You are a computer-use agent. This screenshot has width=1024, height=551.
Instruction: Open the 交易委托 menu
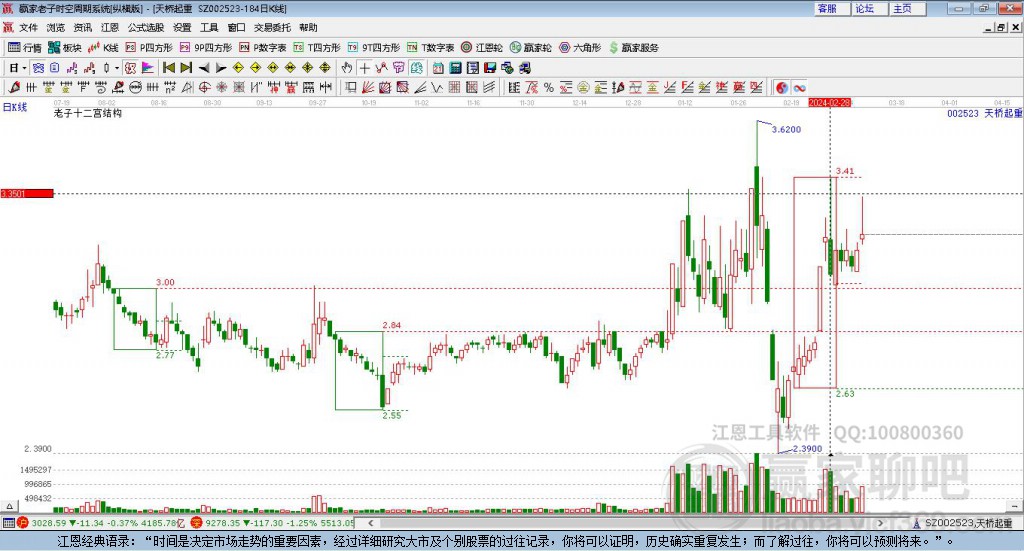[272, 27]
